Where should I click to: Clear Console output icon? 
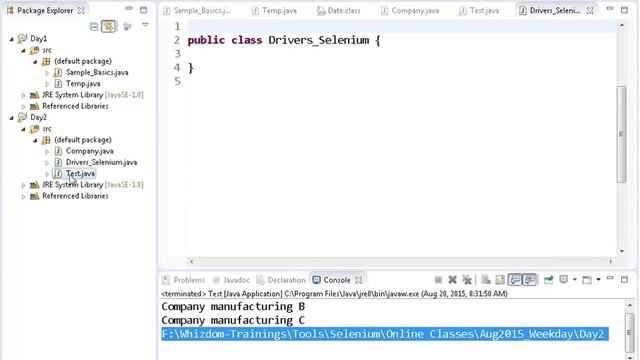486,280
